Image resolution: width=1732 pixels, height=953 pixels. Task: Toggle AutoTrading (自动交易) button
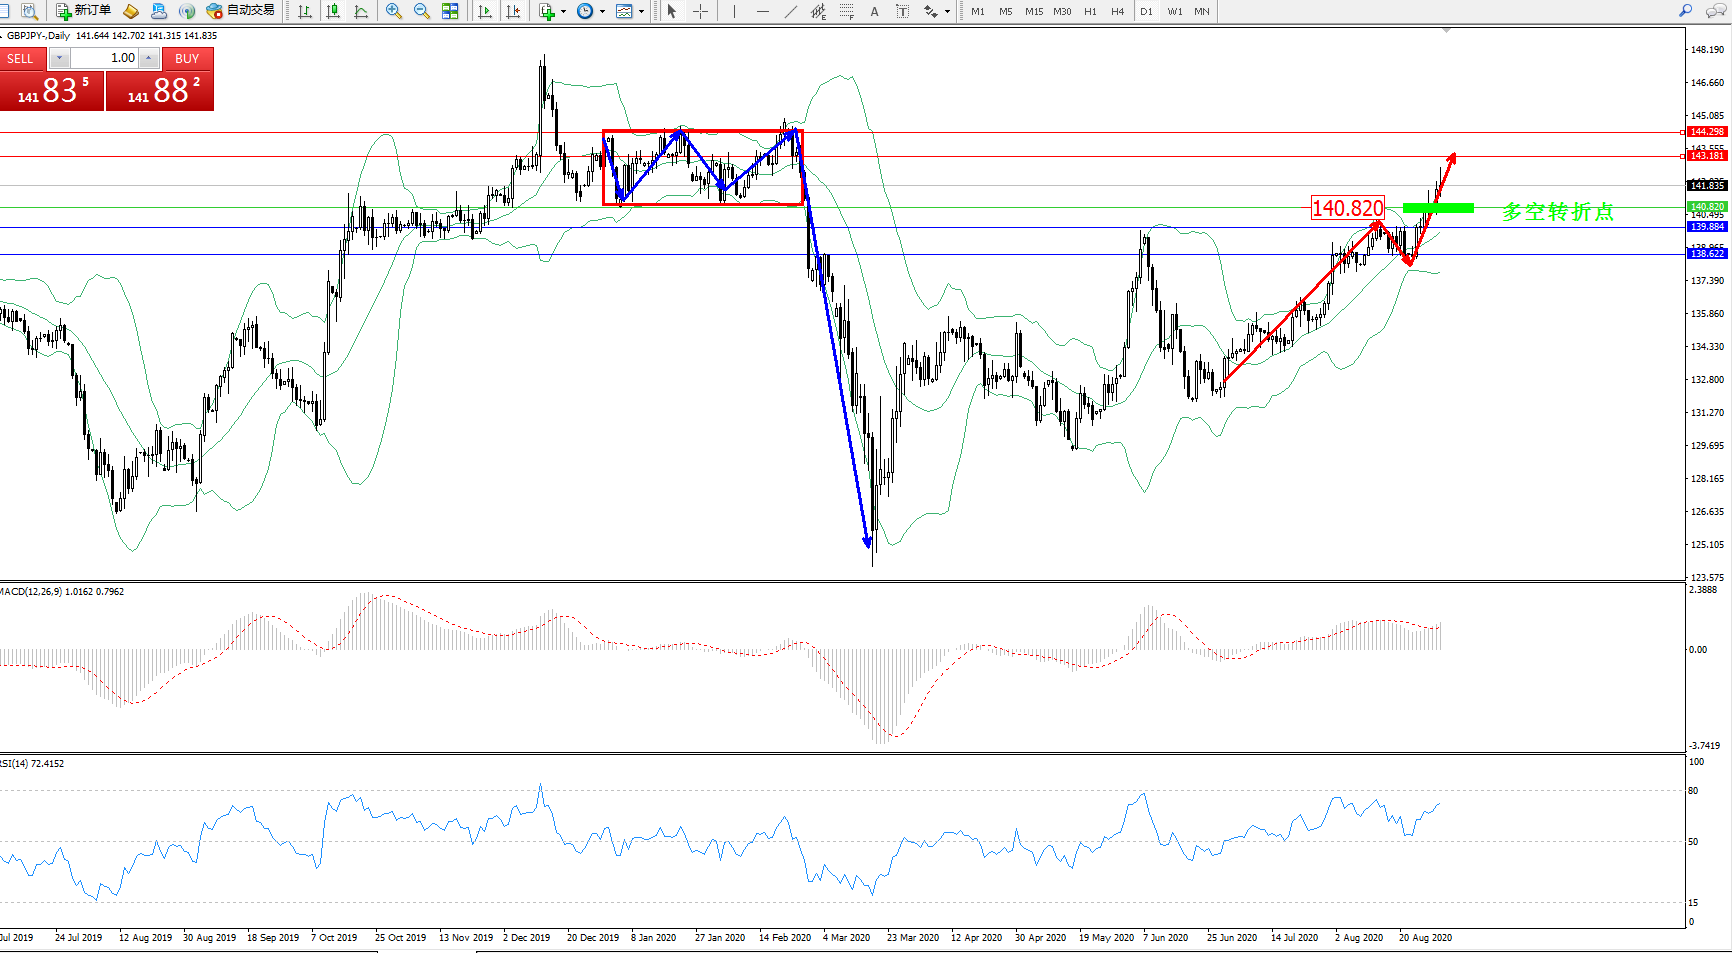(240, 11)
